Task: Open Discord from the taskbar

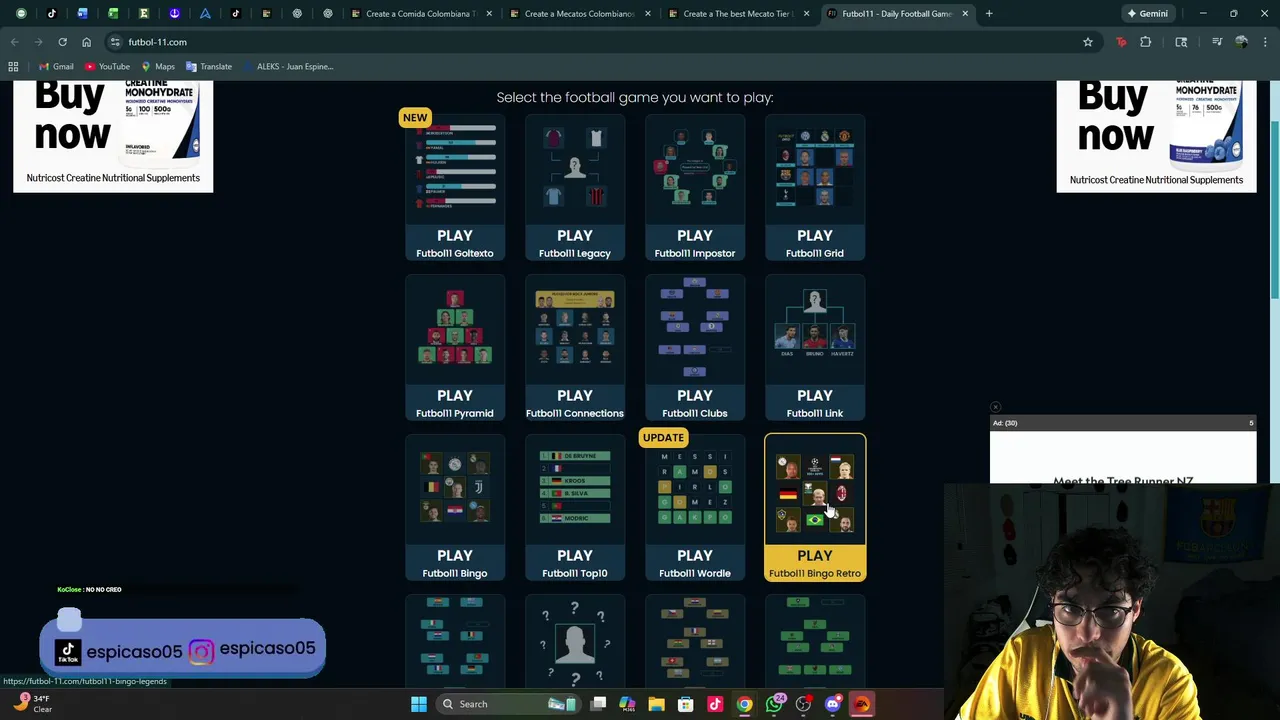Action: coord(832,704)
